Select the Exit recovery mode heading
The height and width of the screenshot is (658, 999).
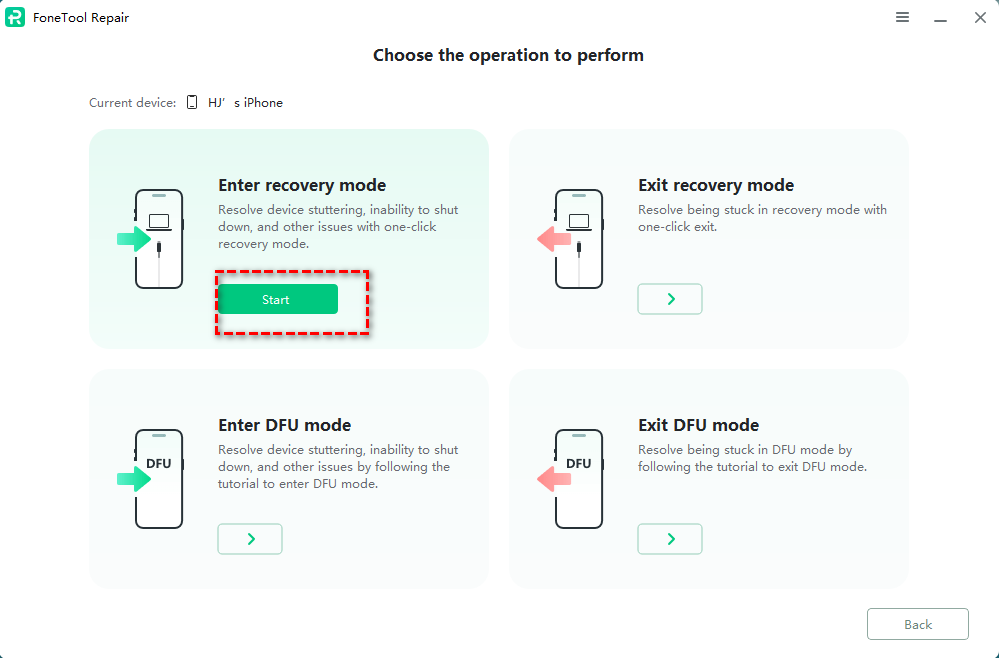click(716, 185)
